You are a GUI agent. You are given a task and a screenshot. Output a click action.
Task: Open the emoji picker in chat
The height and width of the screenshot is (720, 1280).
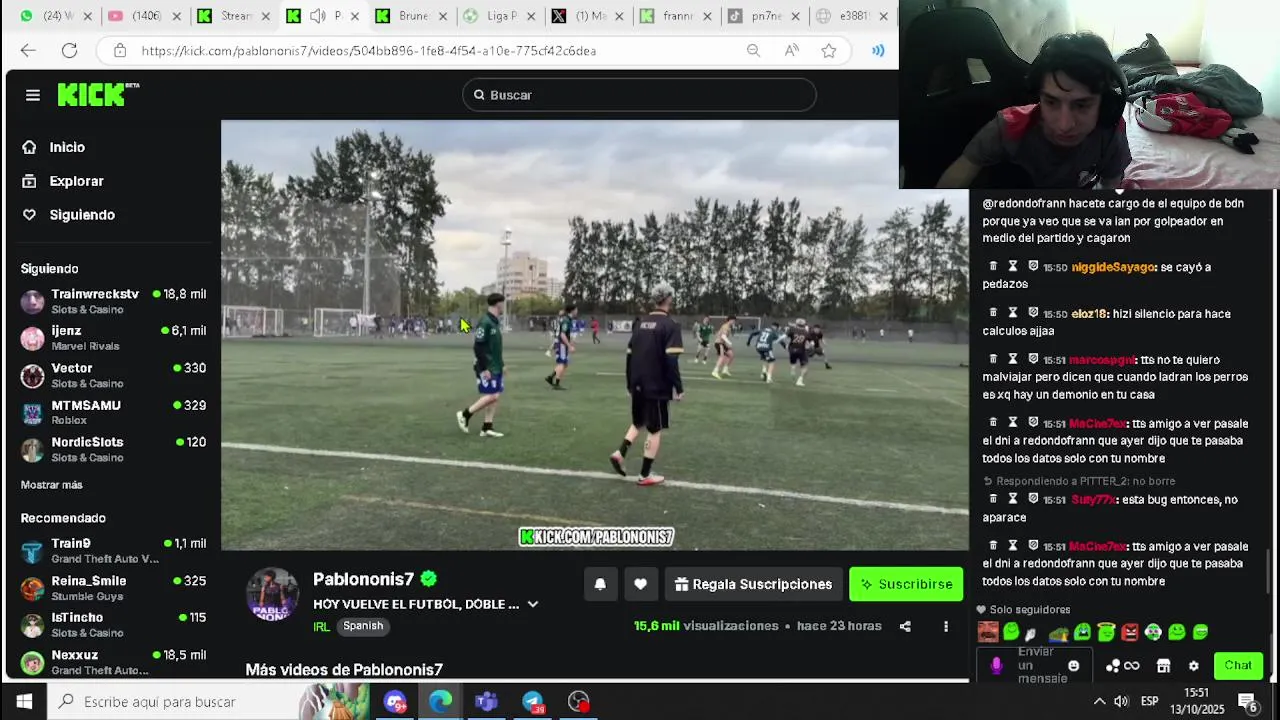(x=1074, y=666)
